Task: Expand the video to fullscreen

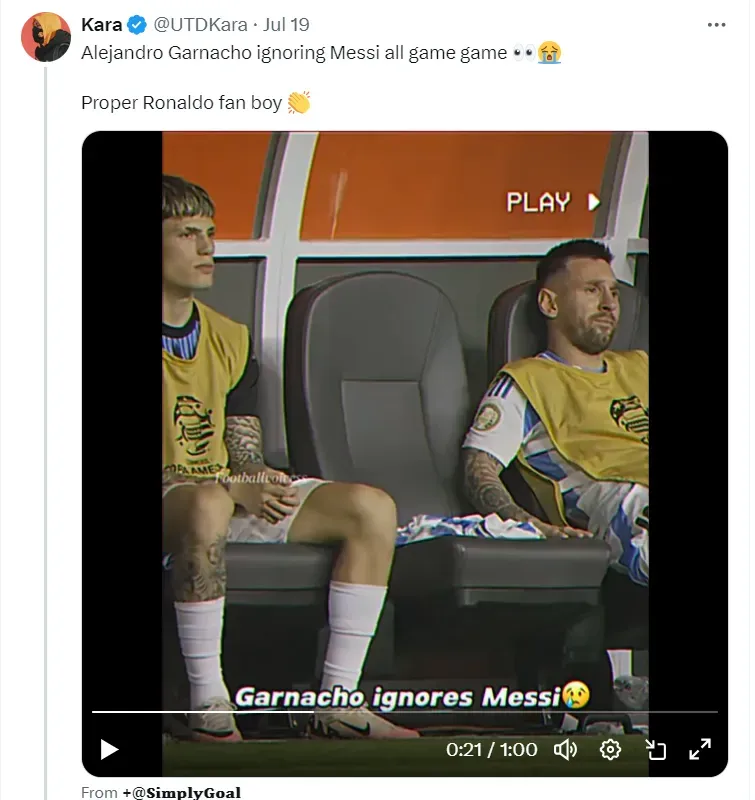Action: [700, 749]
